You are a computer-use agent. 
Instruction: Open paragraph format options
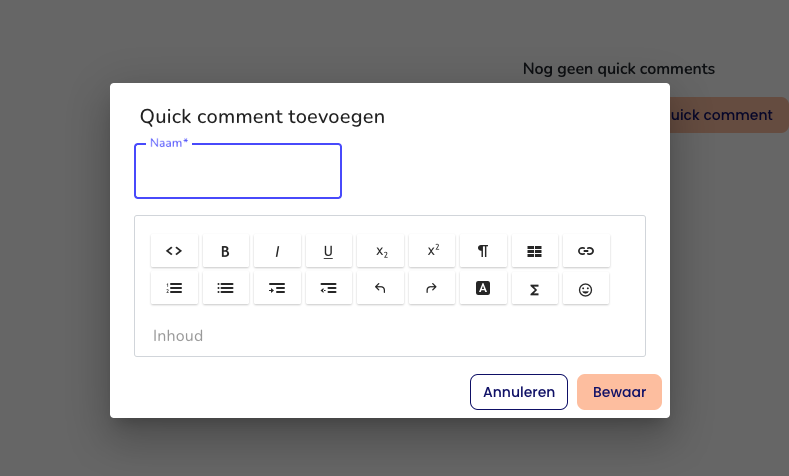coord(483,251)
